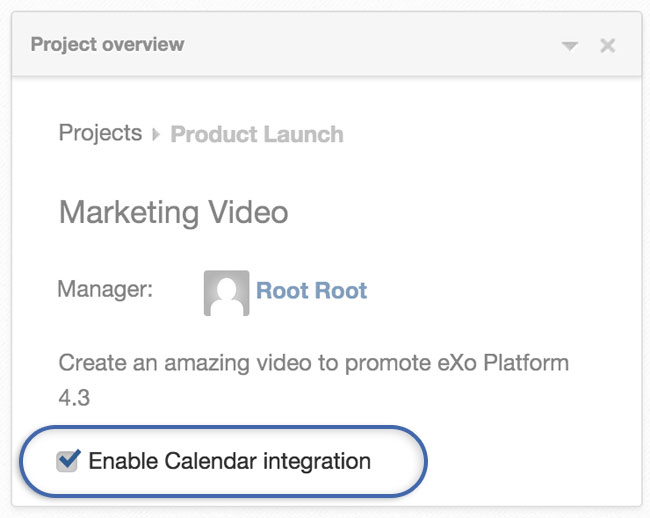650x518 pixels.
Task: Click the breadcrumb separator arrow
Action: click(x=156, y=134)
